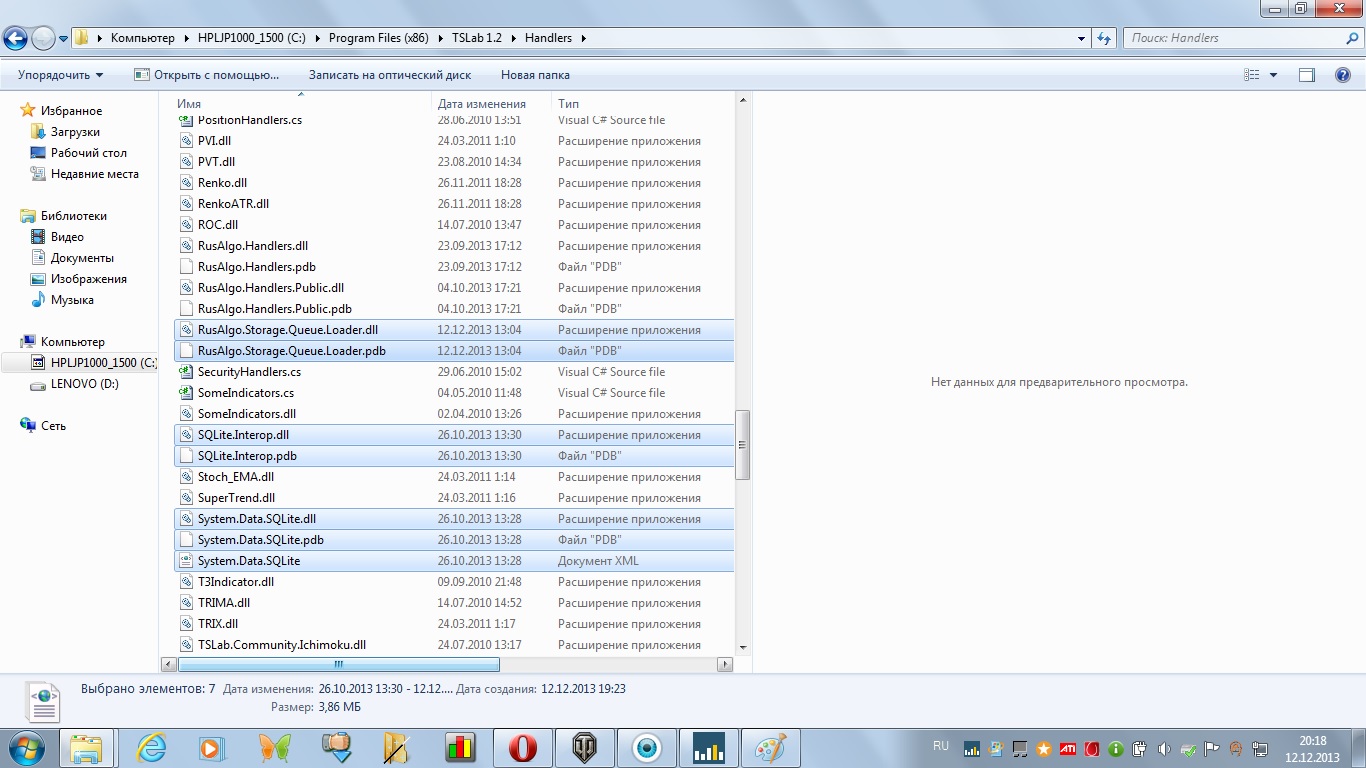Open the World of Tanks taskbar icon
Image resolution: width=1366 pixels, height=768 pixels.
(x=585, y=748)
